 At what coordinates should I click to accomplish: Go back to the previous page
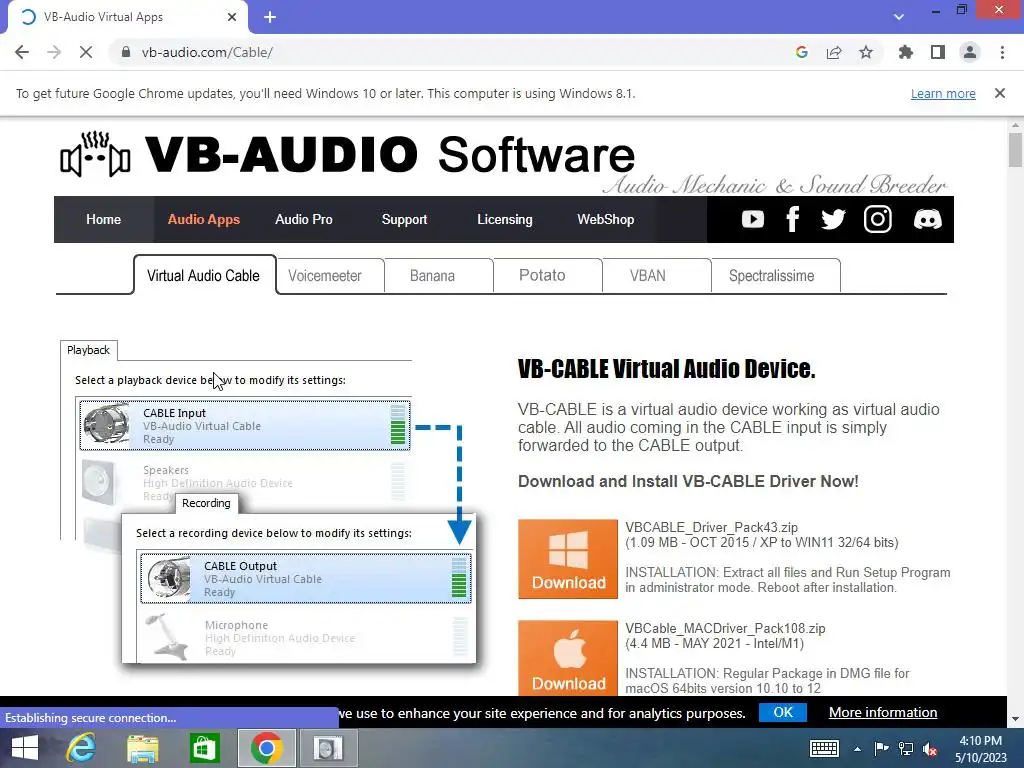(22, 52)
